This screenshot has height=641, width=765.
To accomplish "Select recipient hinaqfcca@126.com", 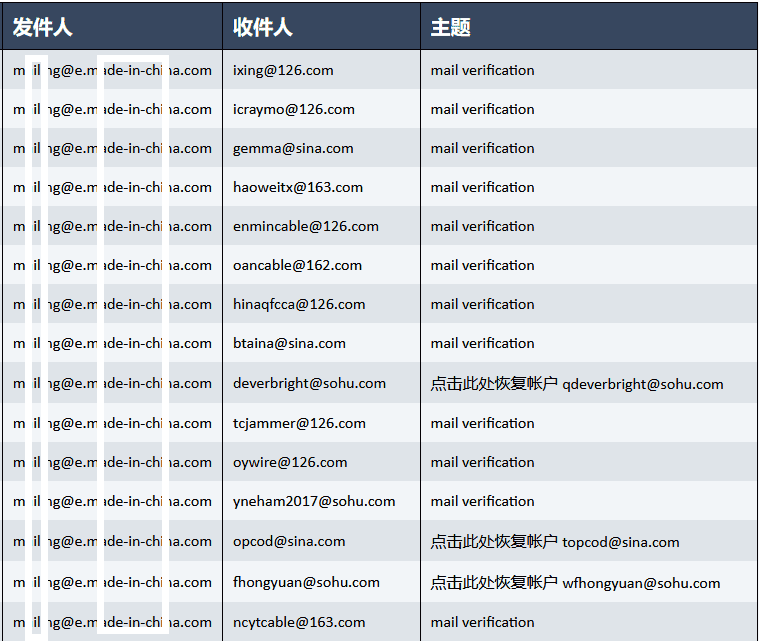I will point(299,304).
